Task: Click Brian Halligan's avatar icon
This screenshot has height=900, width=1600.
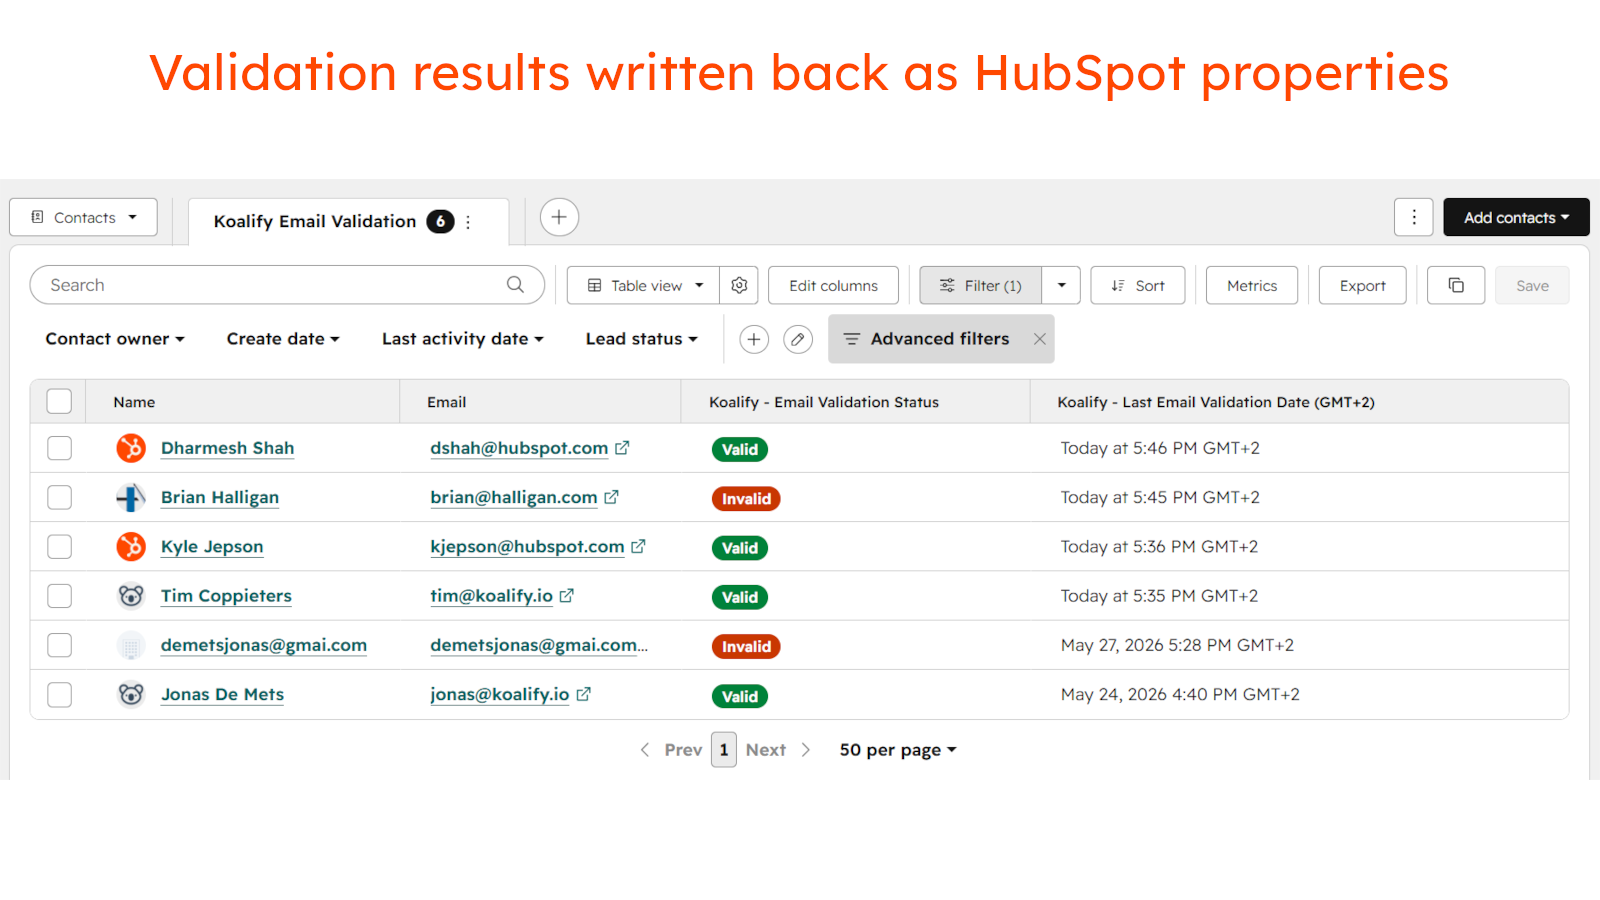Action: [131, 497]
